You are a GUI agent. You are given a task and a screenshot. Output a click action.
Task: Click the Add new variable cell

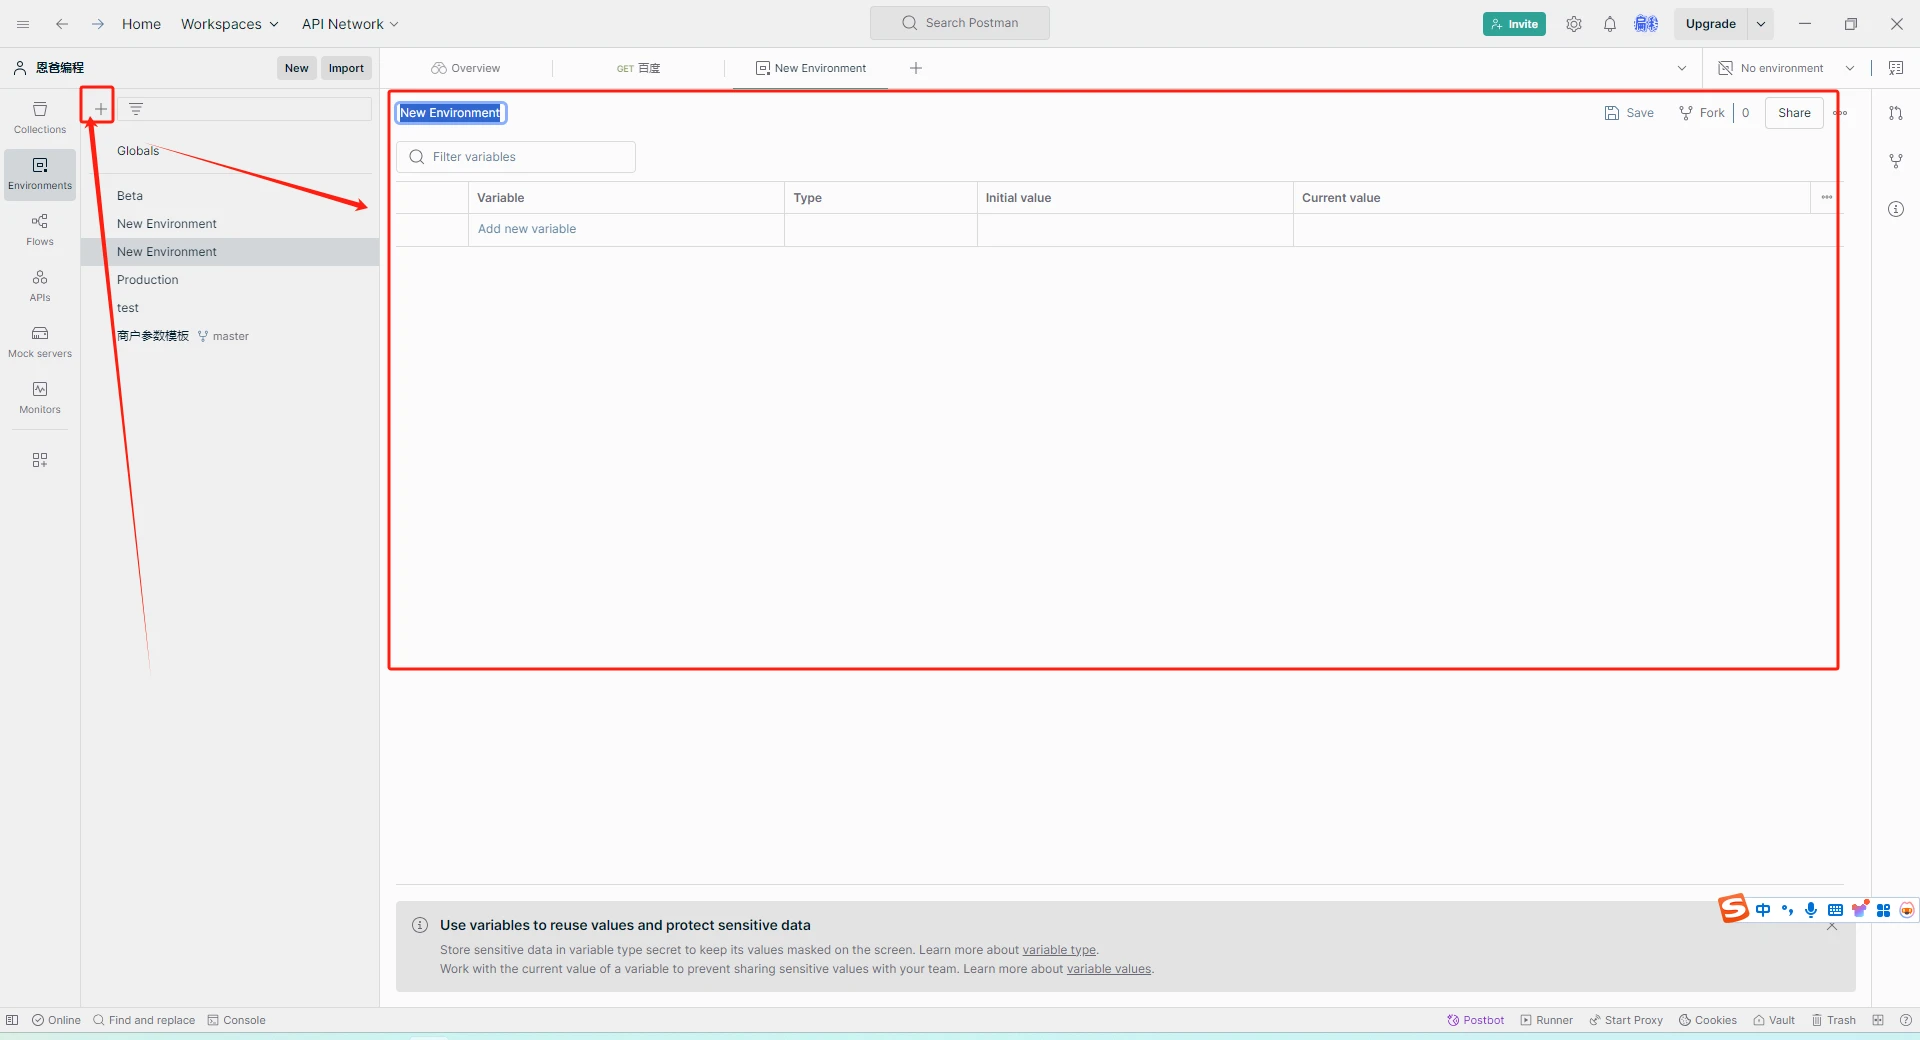[626, 229]
